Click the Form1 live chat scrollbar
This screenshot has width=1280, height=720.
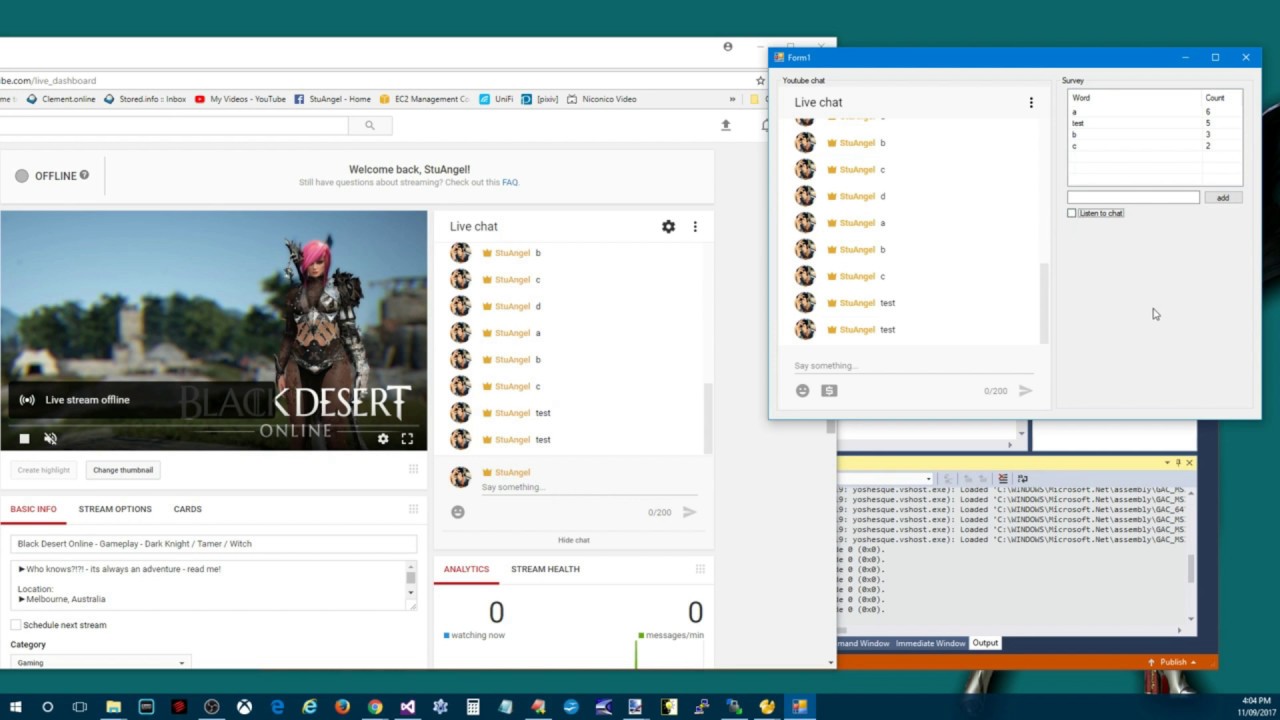click(x=1044, y=302)
